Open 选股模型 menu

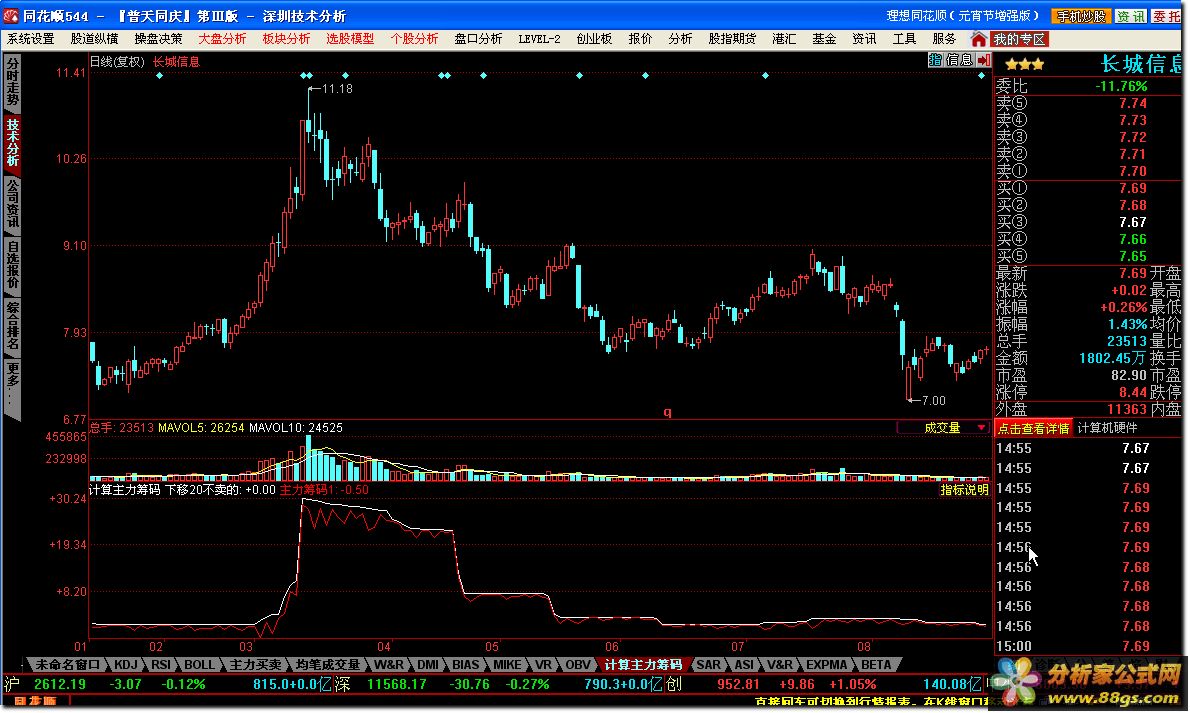click(350, 39)
